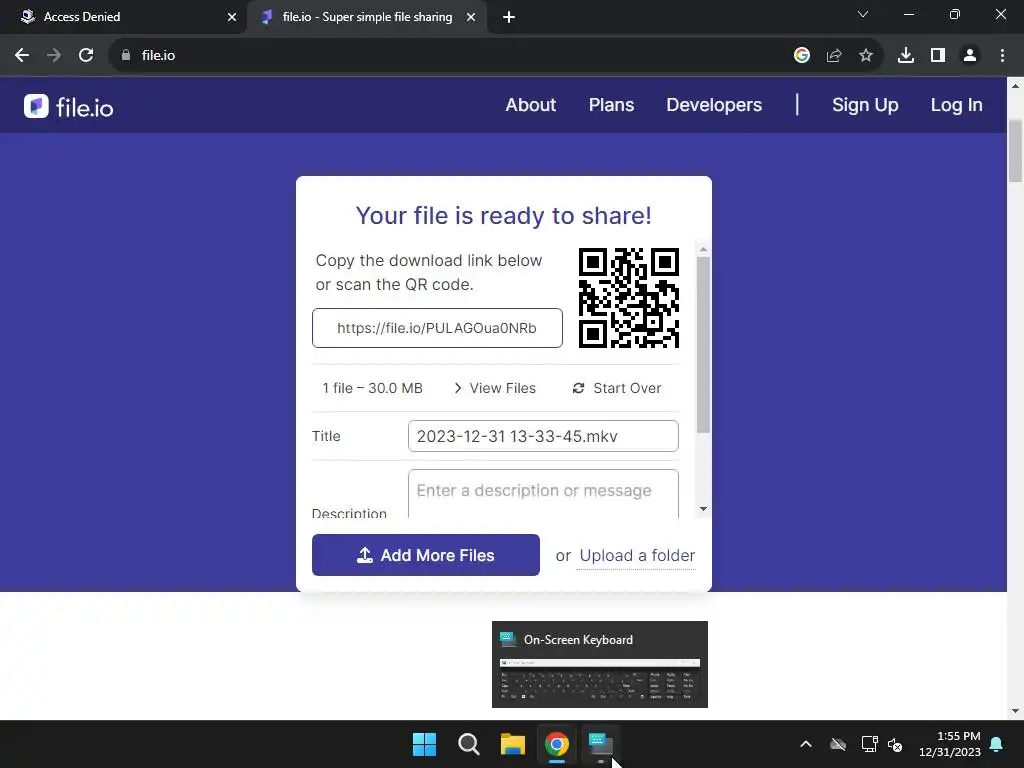Click the description or message text box
1024x768 pixels.
click(543, 494)
